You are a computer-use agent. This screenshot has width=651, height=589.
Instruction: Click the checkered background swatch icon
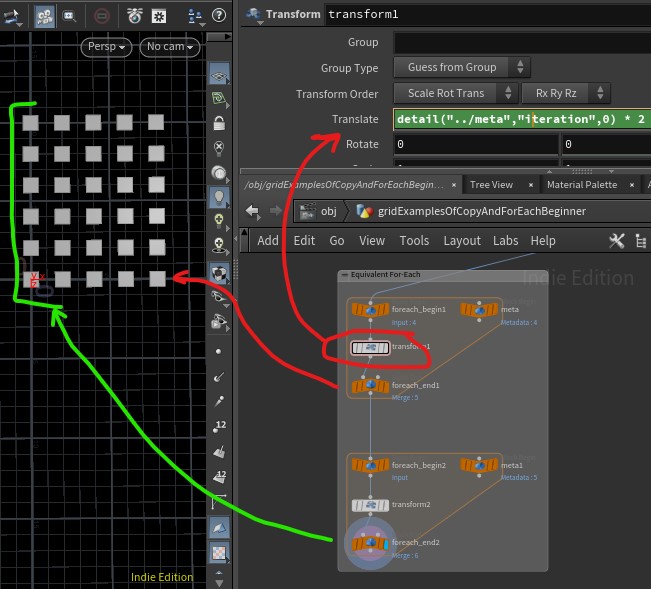tap(219, 552)
